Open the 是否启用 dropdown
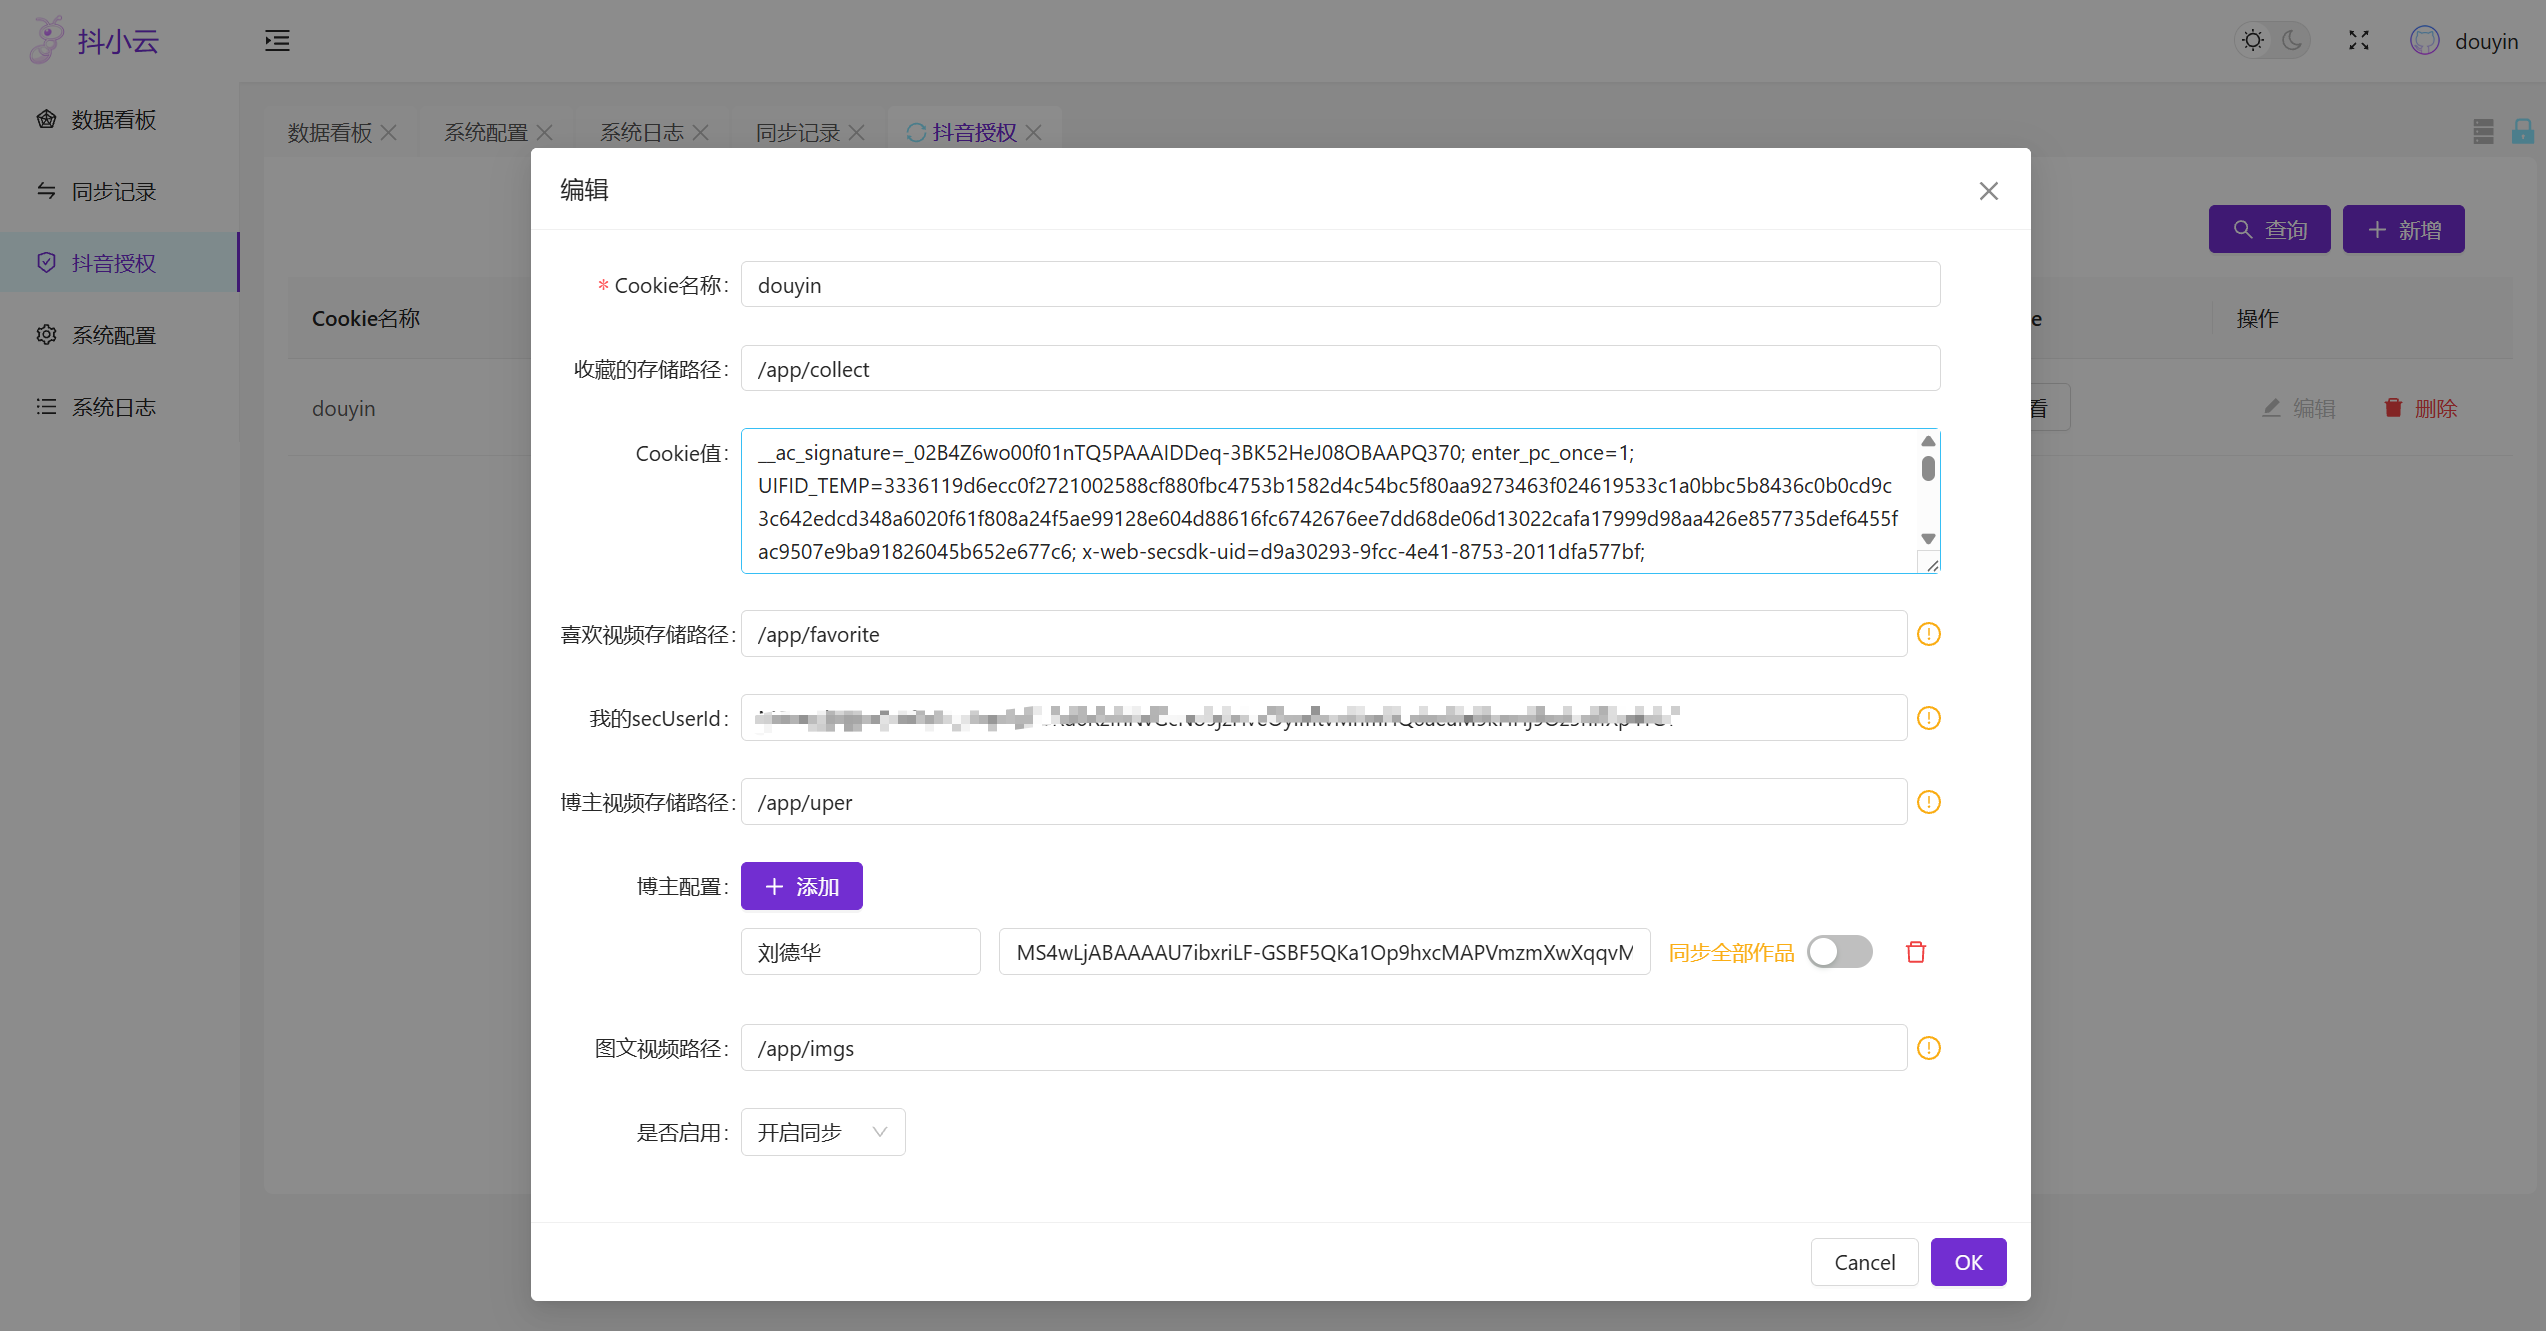Image resolution: width=2546 pixels, height=1331 pixels. [x=823, y=1132]
